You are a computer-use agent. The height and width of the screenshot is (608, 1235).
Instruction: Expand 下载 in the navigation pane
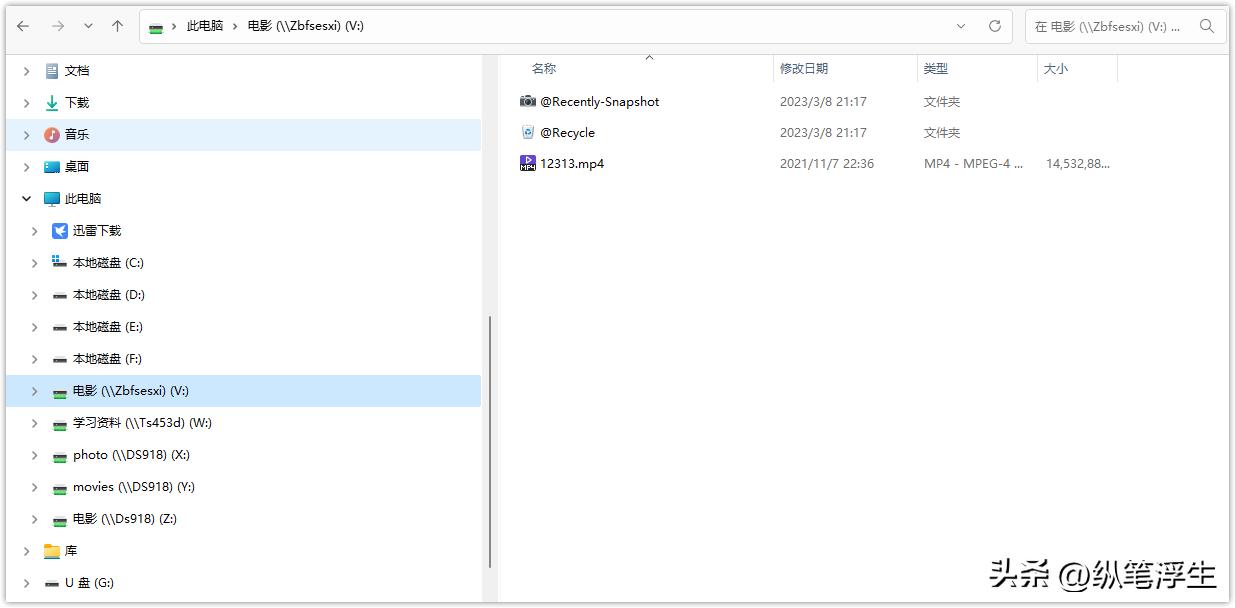[x=27, y=103]
